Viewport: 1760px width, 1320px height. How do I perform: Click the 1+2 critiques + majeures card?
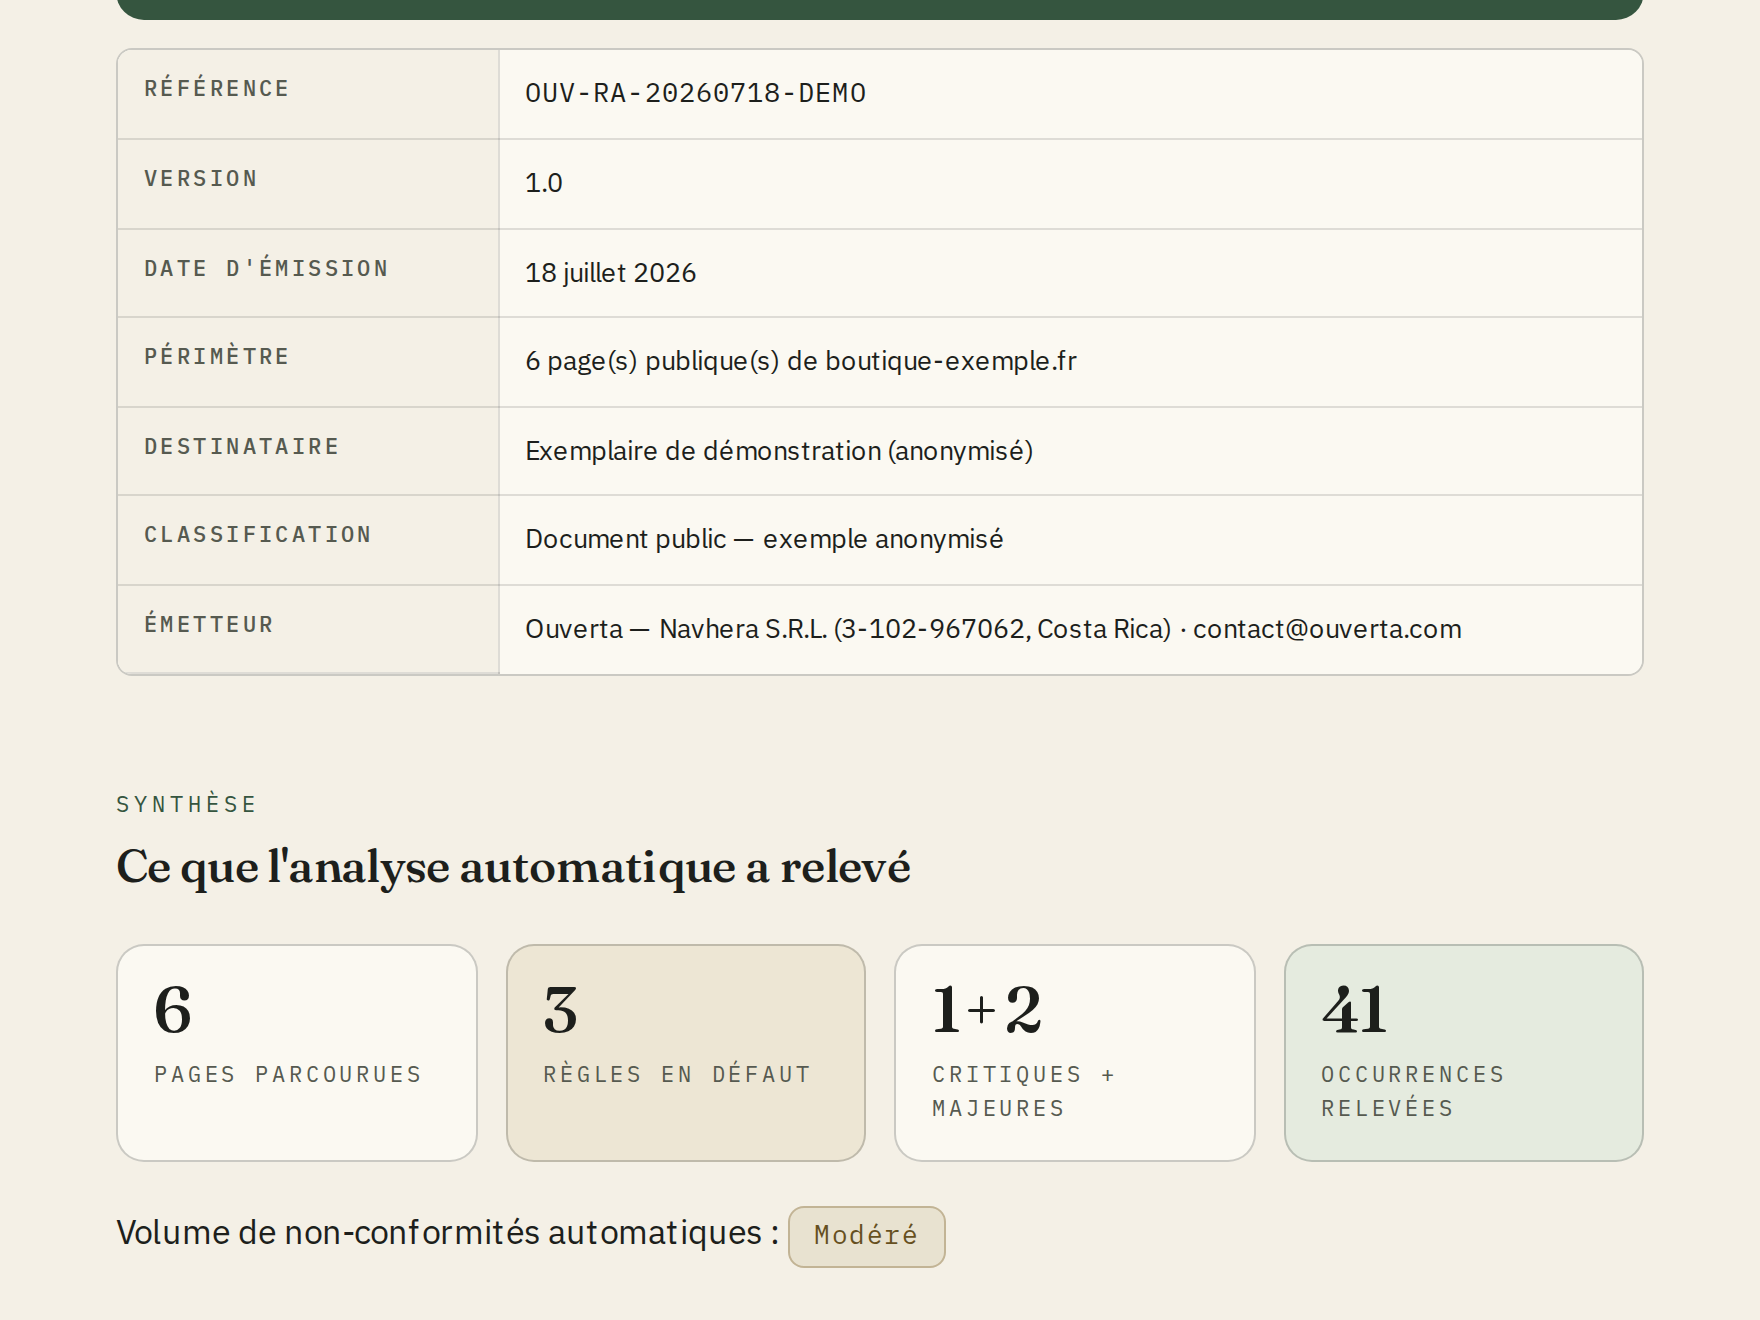point(1075,1052)
